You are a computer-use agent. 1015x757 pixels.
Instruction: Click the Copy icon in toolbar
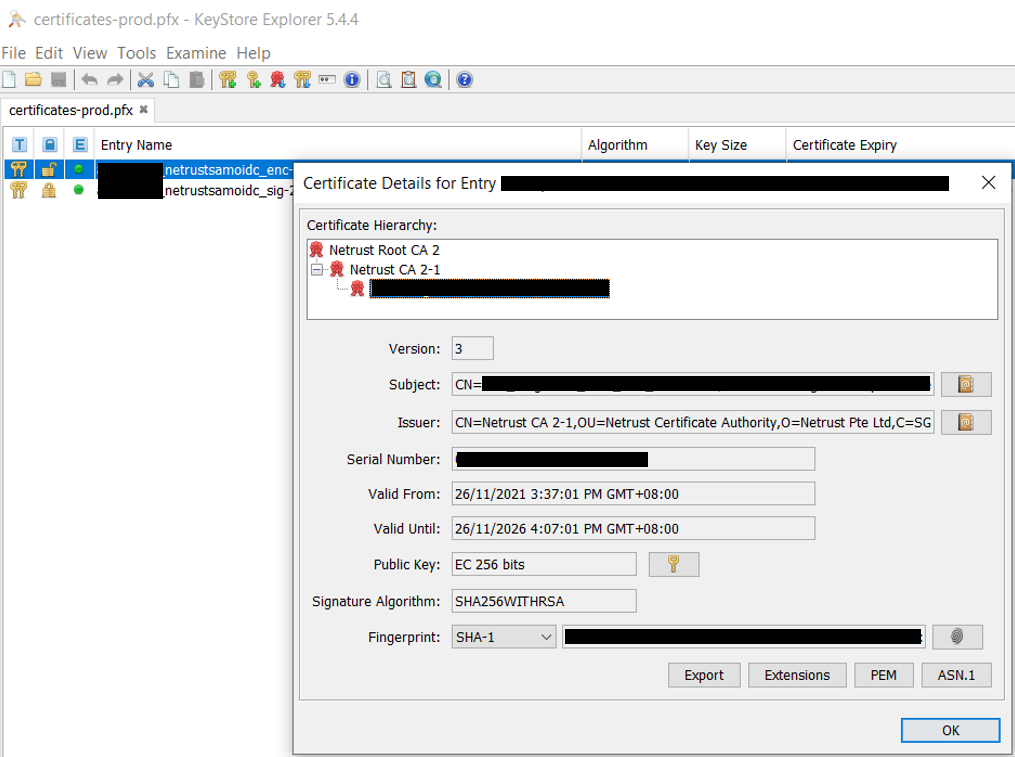[x=171, y=80]
